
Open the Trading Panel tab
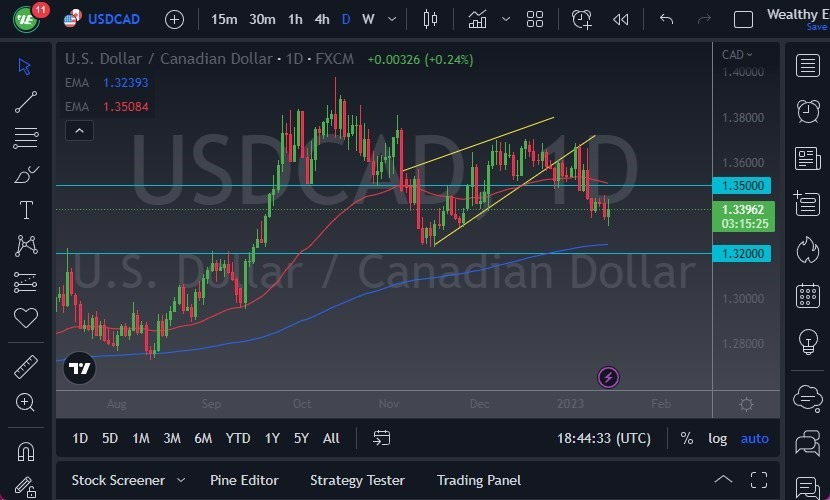tap(479, 480)
